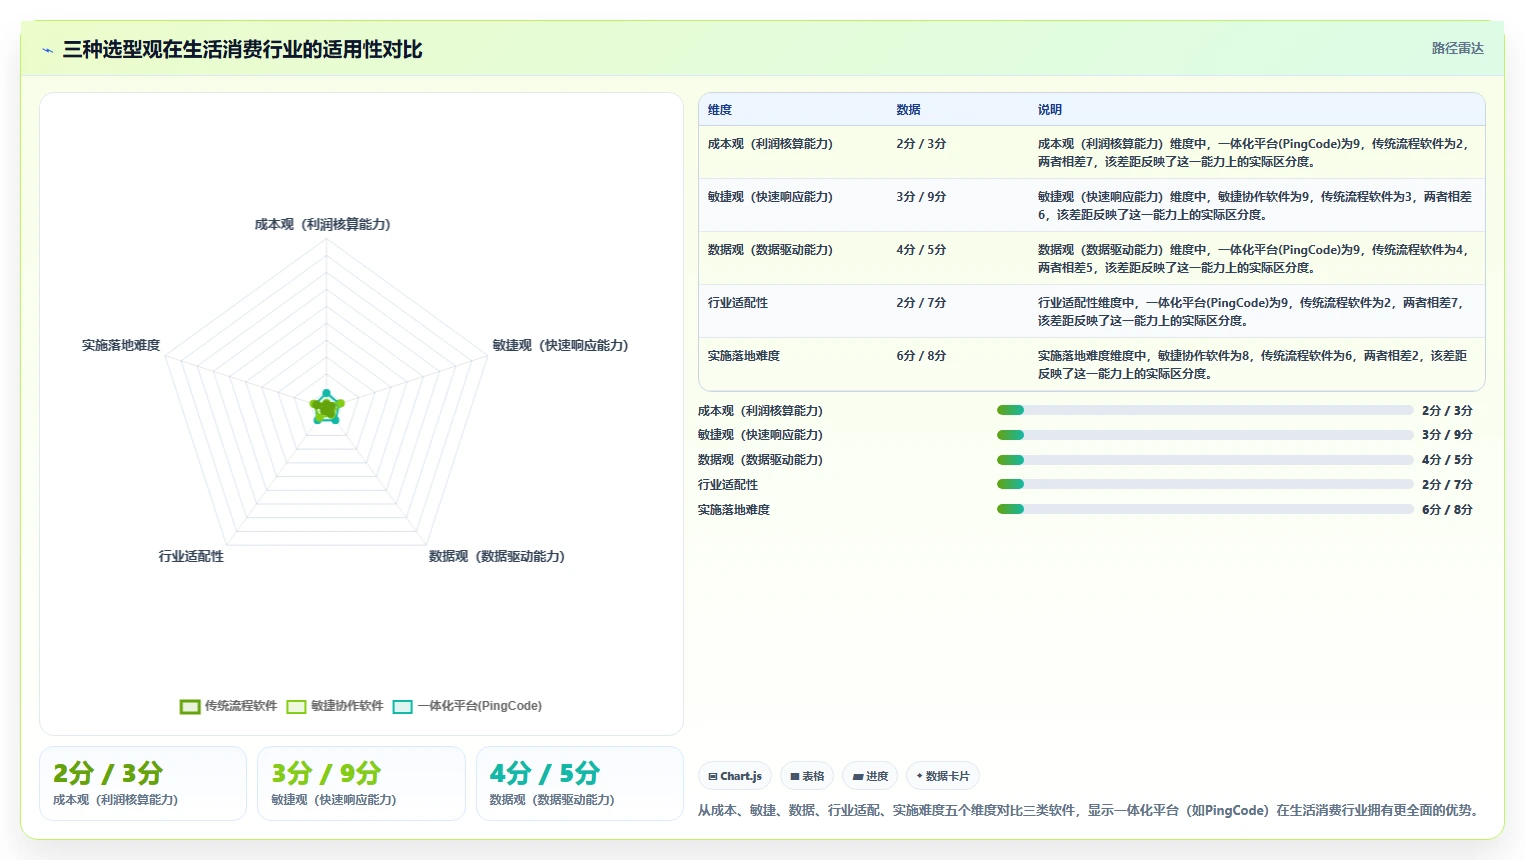The height and width of the screenshot is (860, 1525).
Task: Click the 实施落地难度 progress bar
Action: 1205,509
